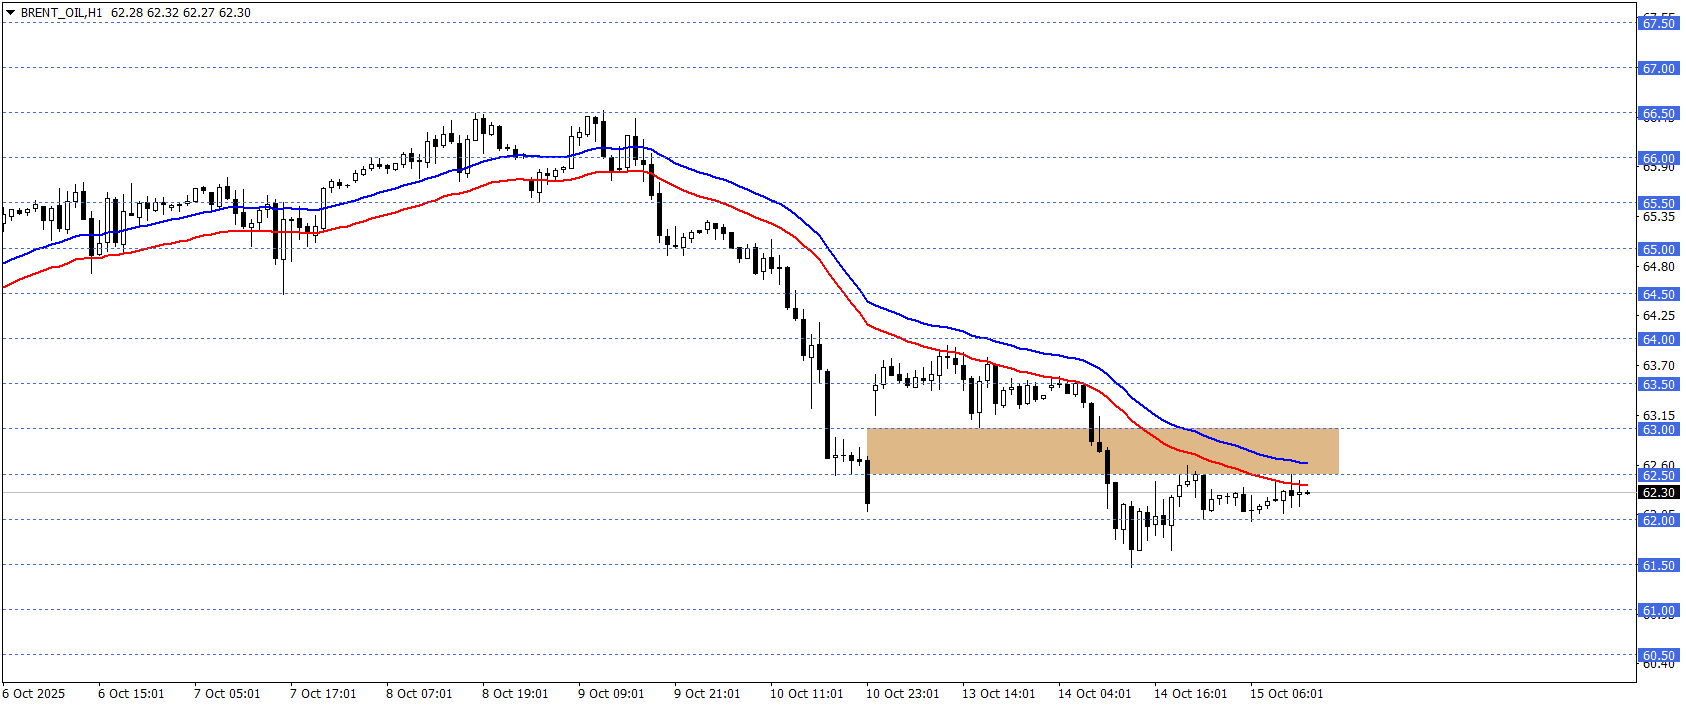This screenshot has width=1686, height=706.
Task: Click the black 62.30 current price label
Action: click(x=1658, y=492)
